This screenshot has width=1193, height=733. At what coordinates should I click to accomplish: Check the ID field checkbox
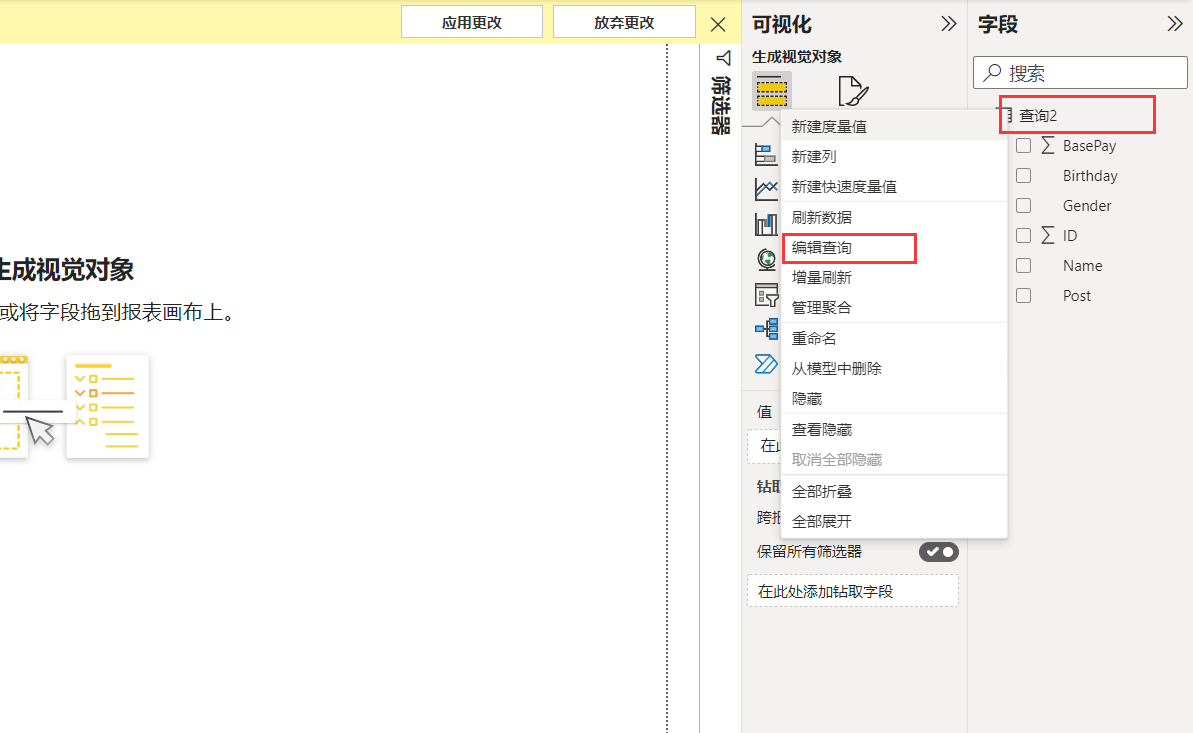click(1023, 235)
